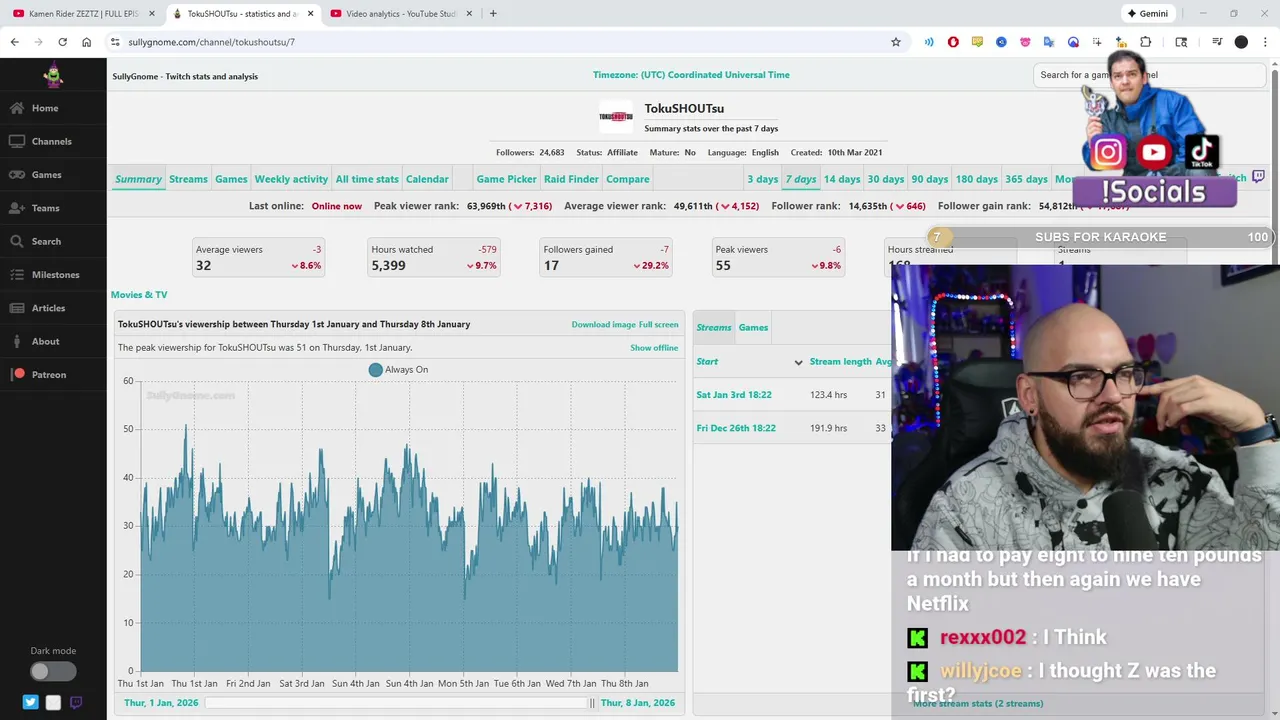Click the pink pig extension icon
1280x720 pixels.
pyautogui.click(x=1025, y=42)
